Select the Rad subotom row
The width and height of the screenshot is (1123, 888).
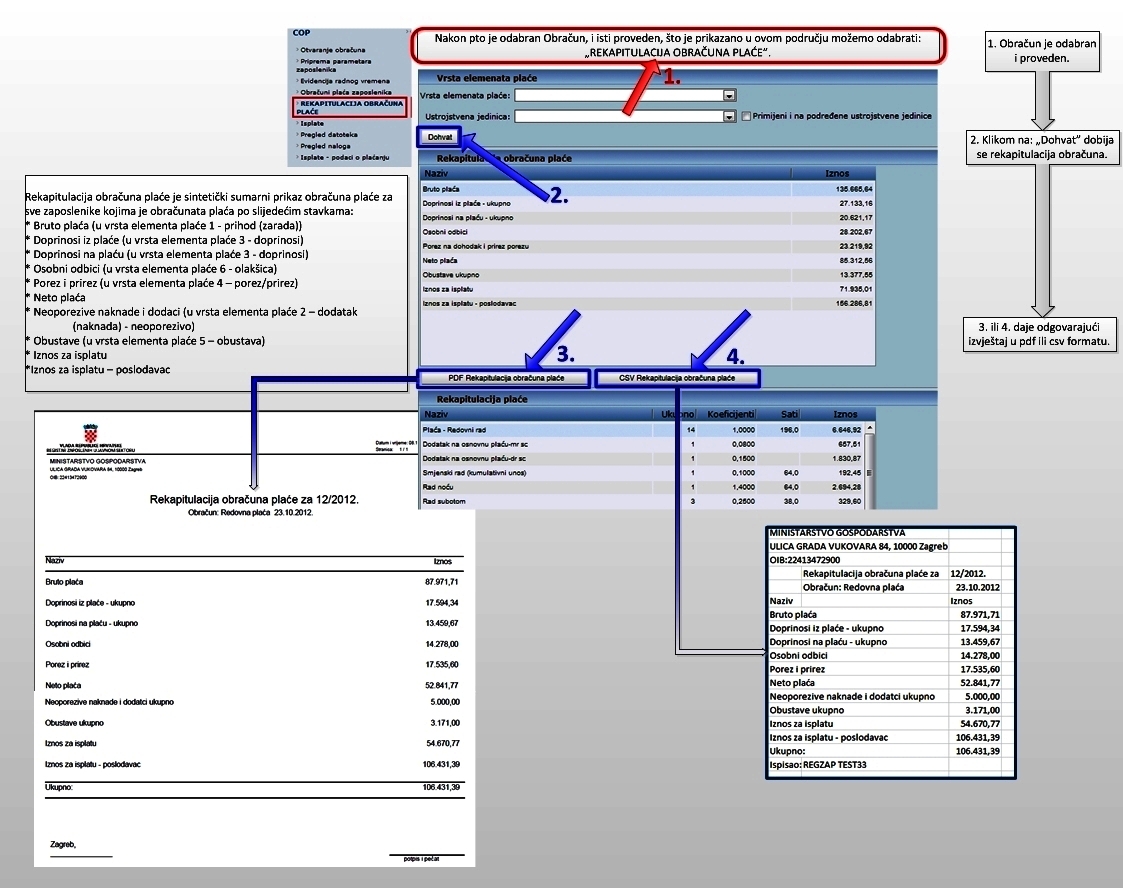642,501
